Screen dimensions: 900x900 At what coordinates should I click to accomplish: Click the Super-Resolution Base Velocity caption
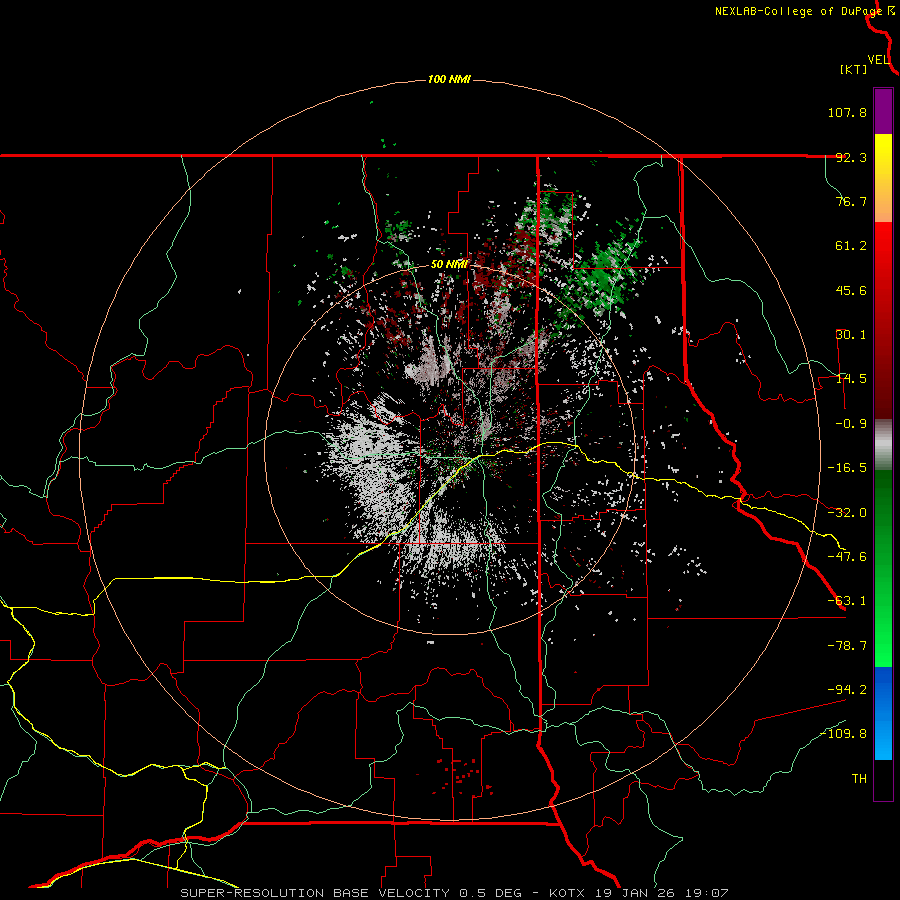tap(455, 893)
